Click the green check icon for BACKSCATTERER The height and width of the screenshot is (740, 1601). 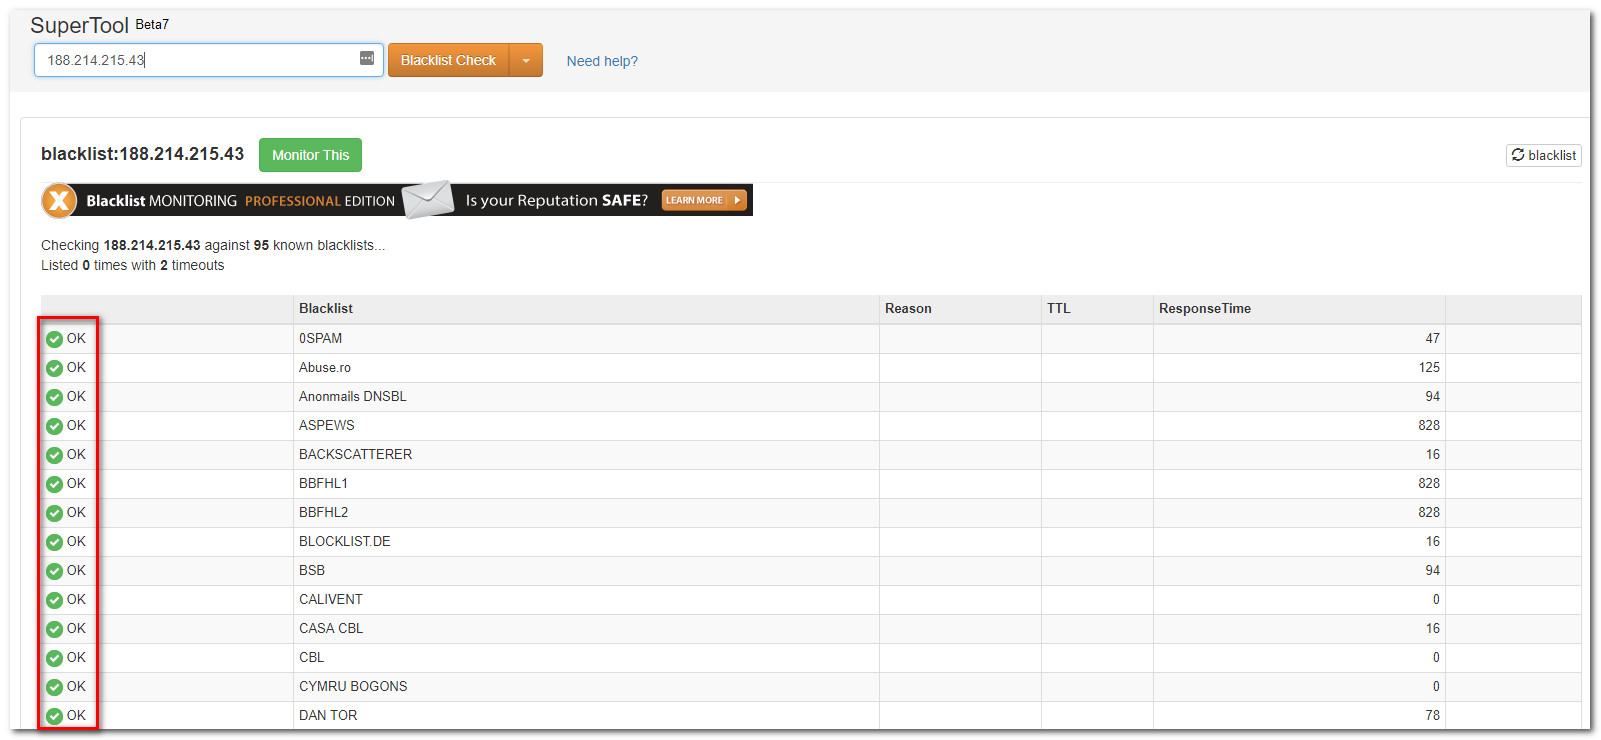54,455
